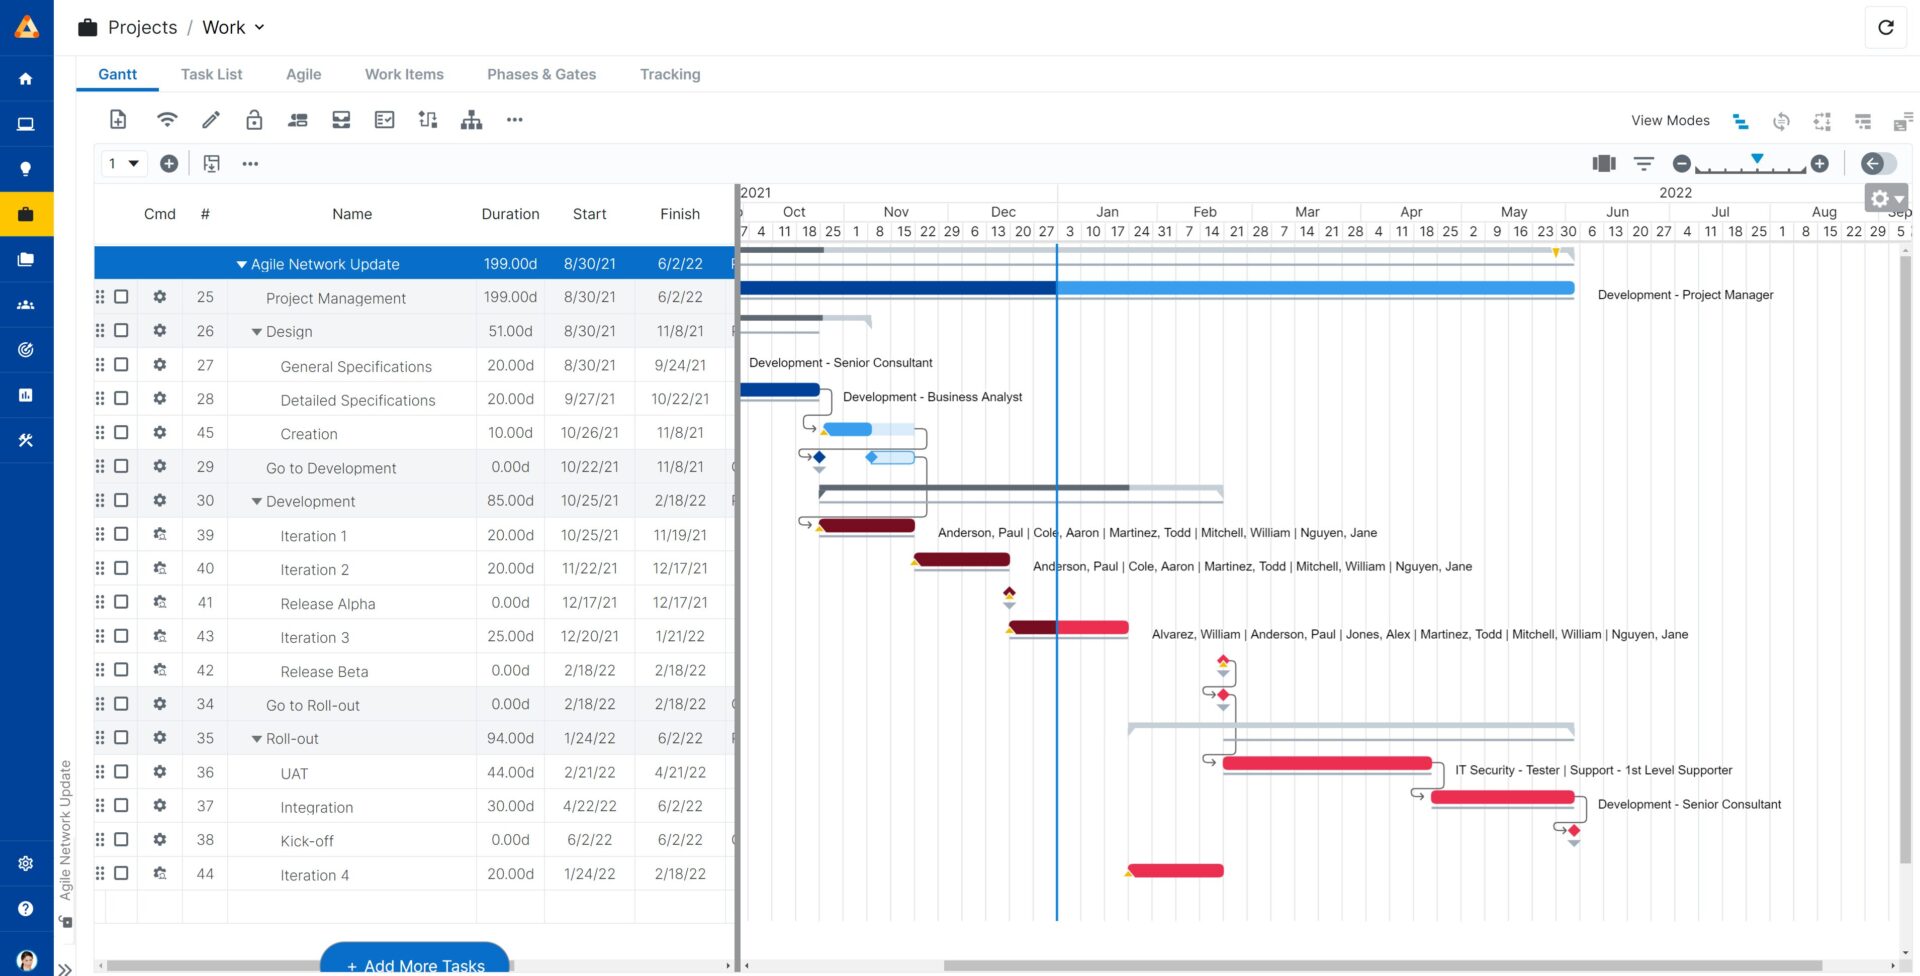The height and width of the screenshot is (976, 1920).
Task: Click the lock icon in toolbar
Action: pyautogui.click(x=254, y=120)
